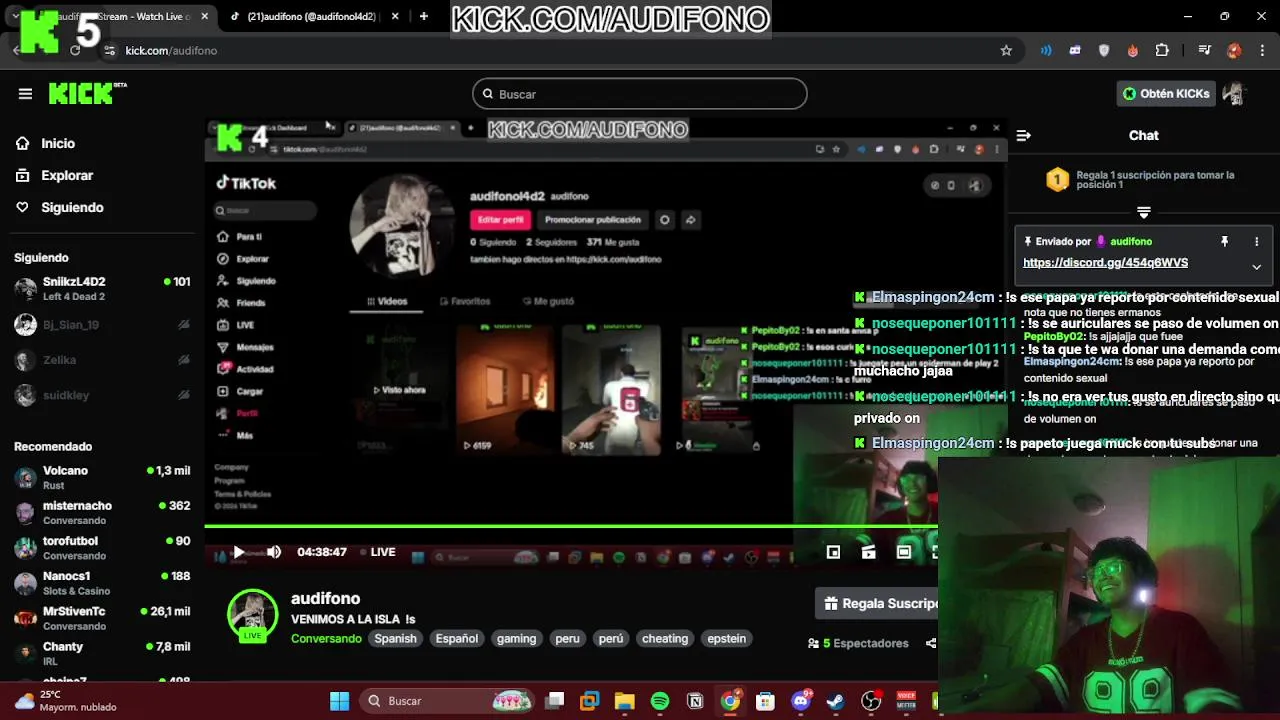Select the peru tag
This screenshot has width=1280, height=720.
click(567, 638)
